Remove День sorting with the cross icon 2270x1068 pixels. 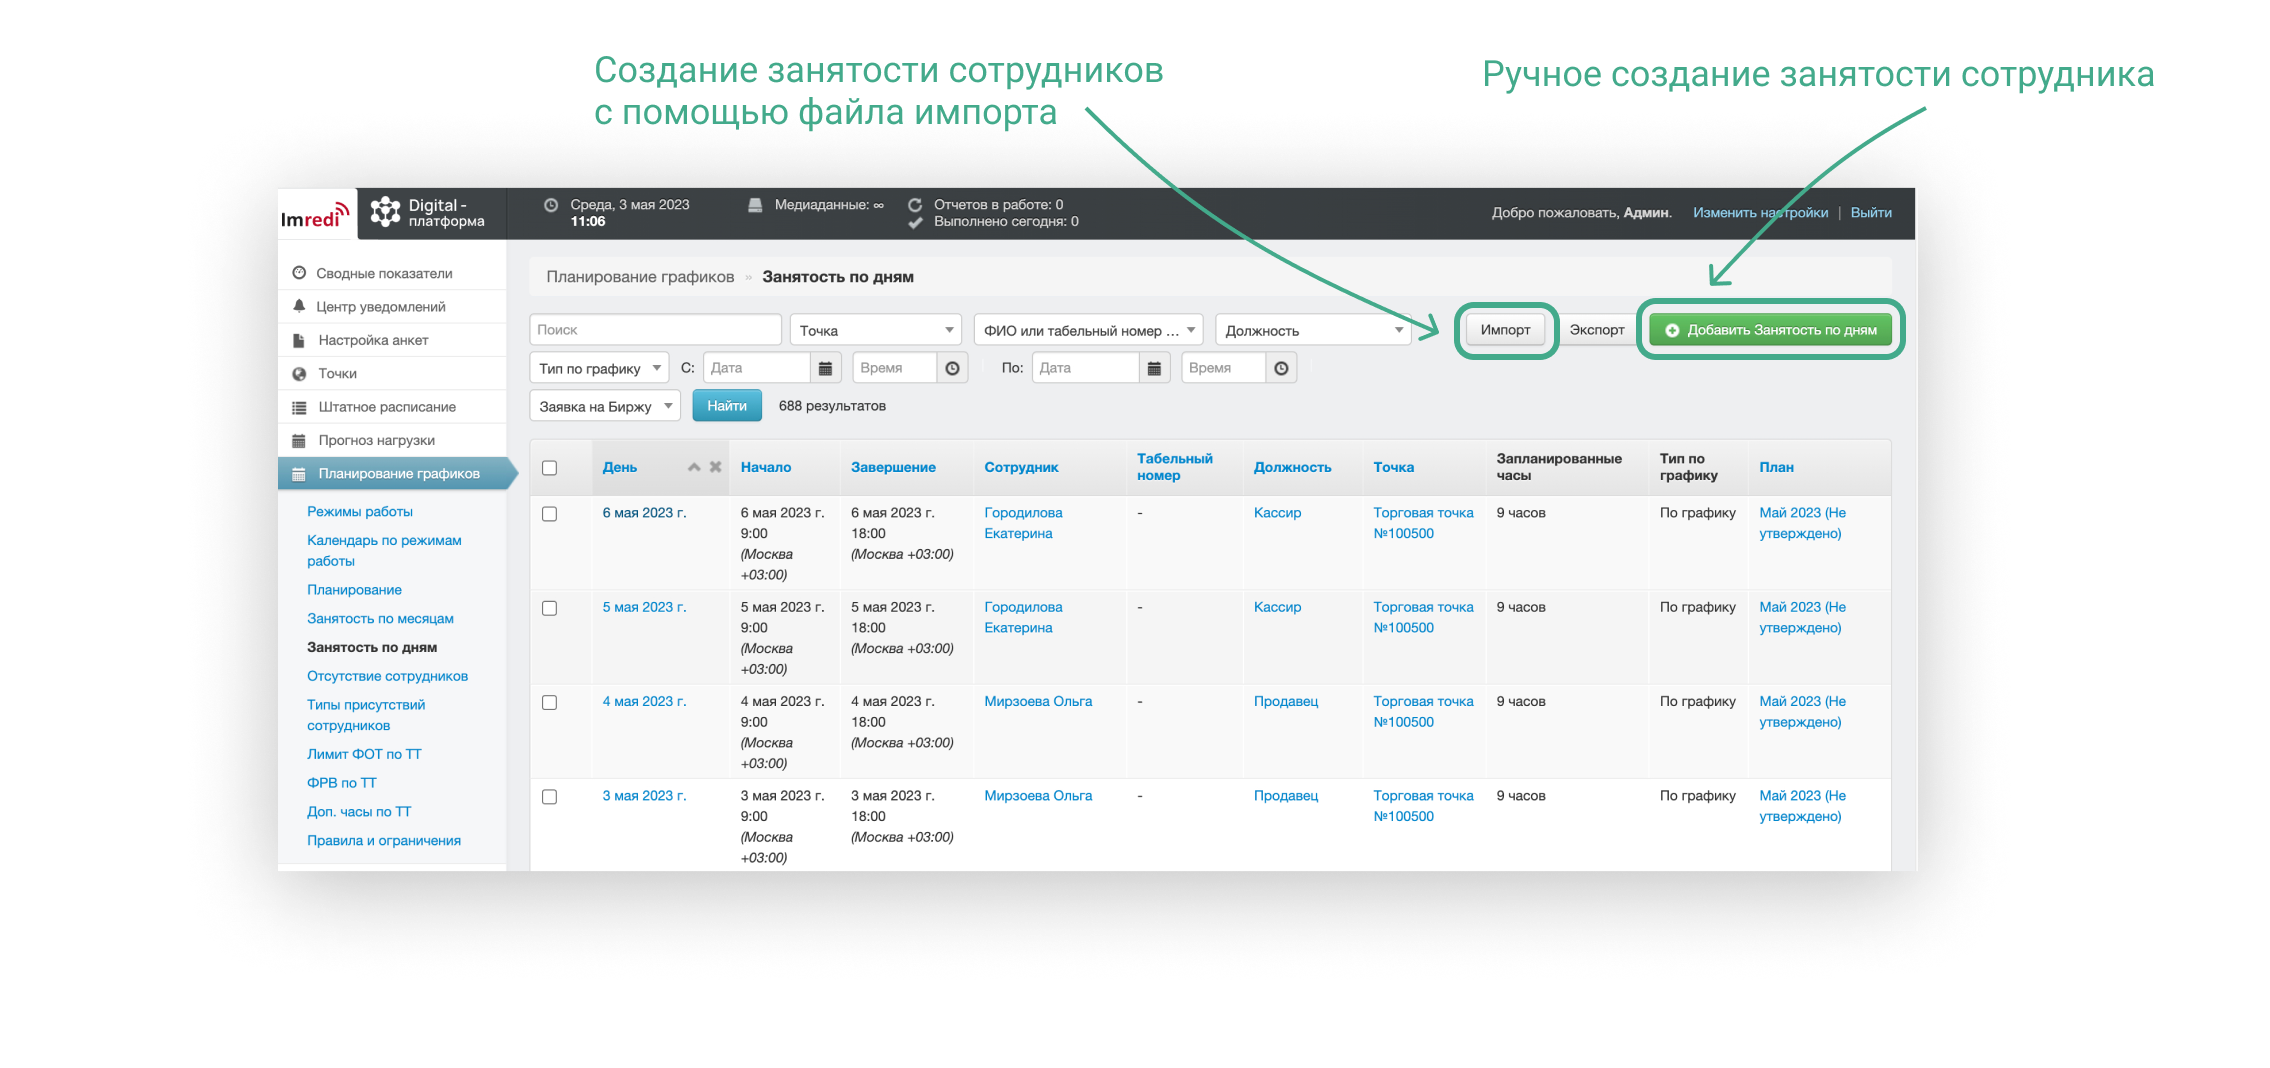coord(716,467)
